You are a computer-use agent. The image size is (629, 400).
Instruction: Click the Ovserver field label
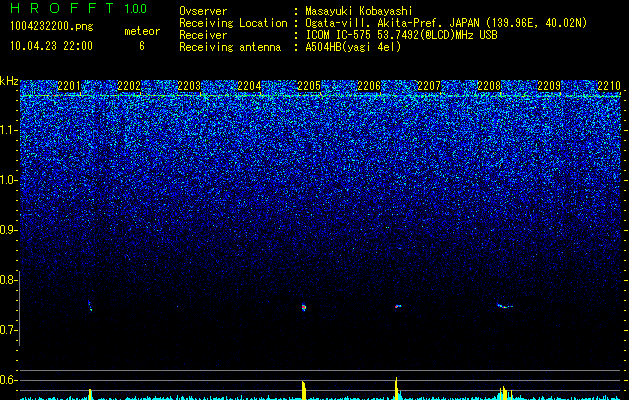click(x=203, y=12)
